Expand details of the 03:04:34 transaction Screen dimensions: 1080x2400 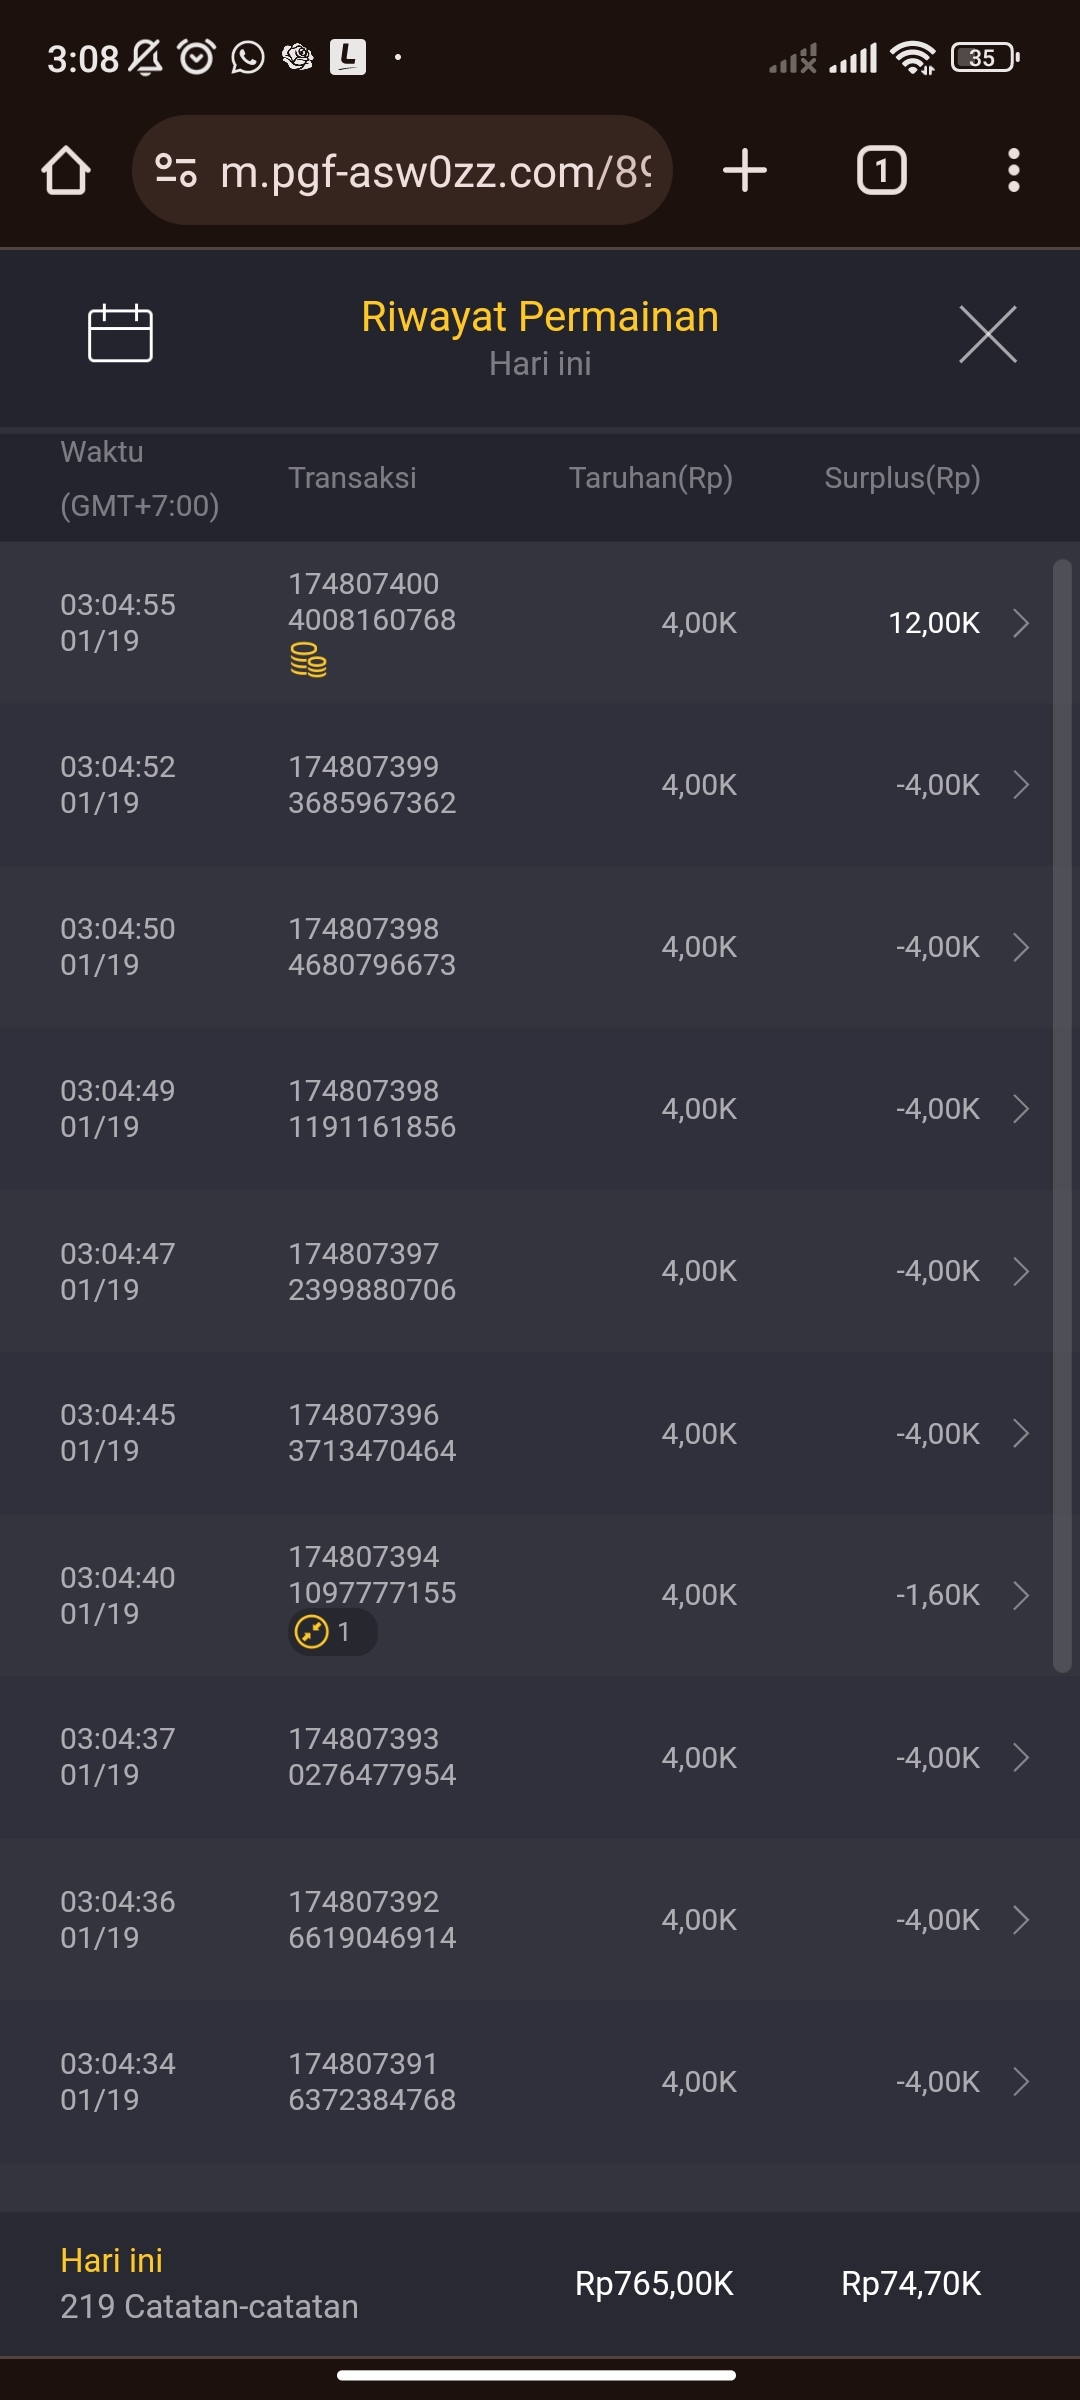pos(1021,2082)
